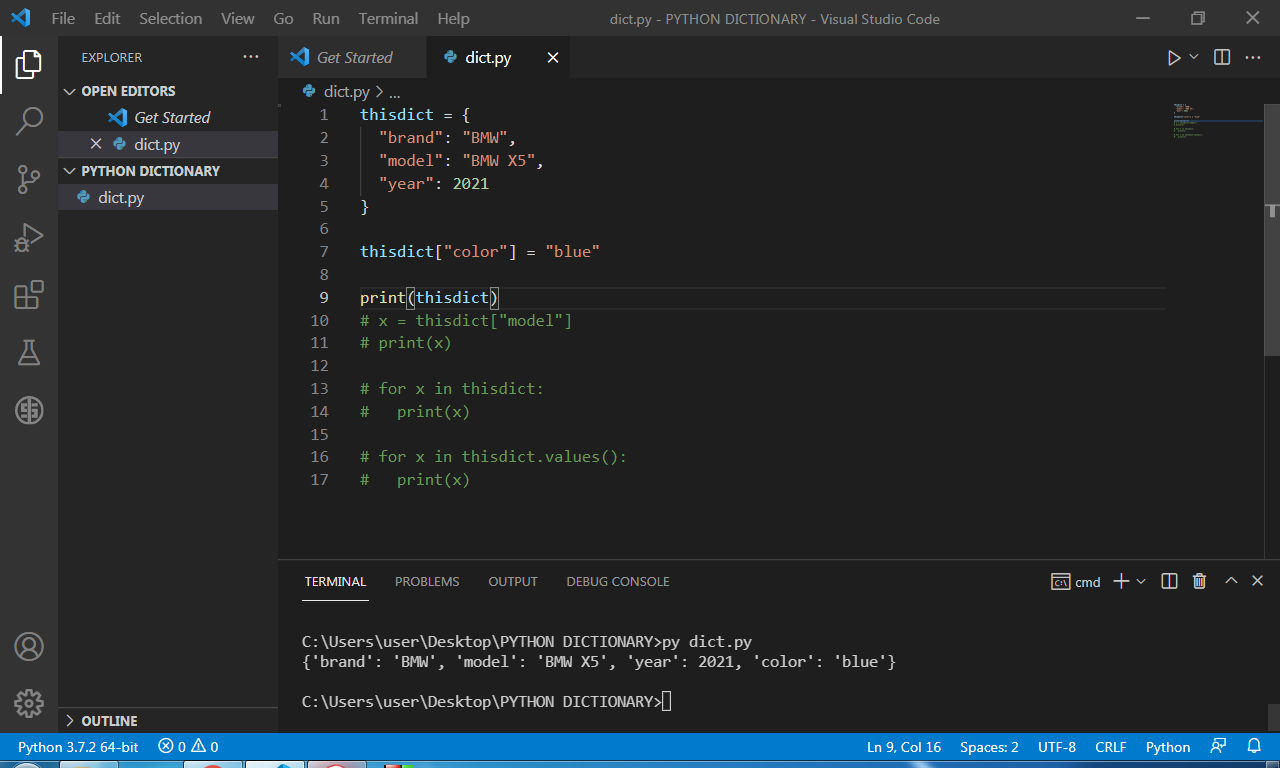Close dict.py in Open Editors list
This screenshot has height=768, width=1280.
click(x=96, y=144)
